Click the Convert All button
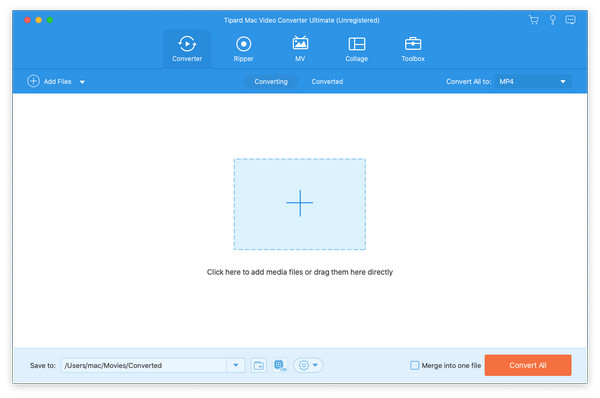The image size is (600, 398). 528,365
